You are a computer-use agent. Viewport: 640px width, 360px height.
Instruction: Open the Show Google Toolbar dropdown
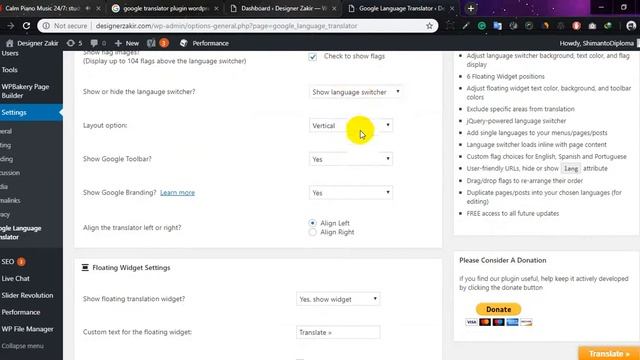click(351, 159)
